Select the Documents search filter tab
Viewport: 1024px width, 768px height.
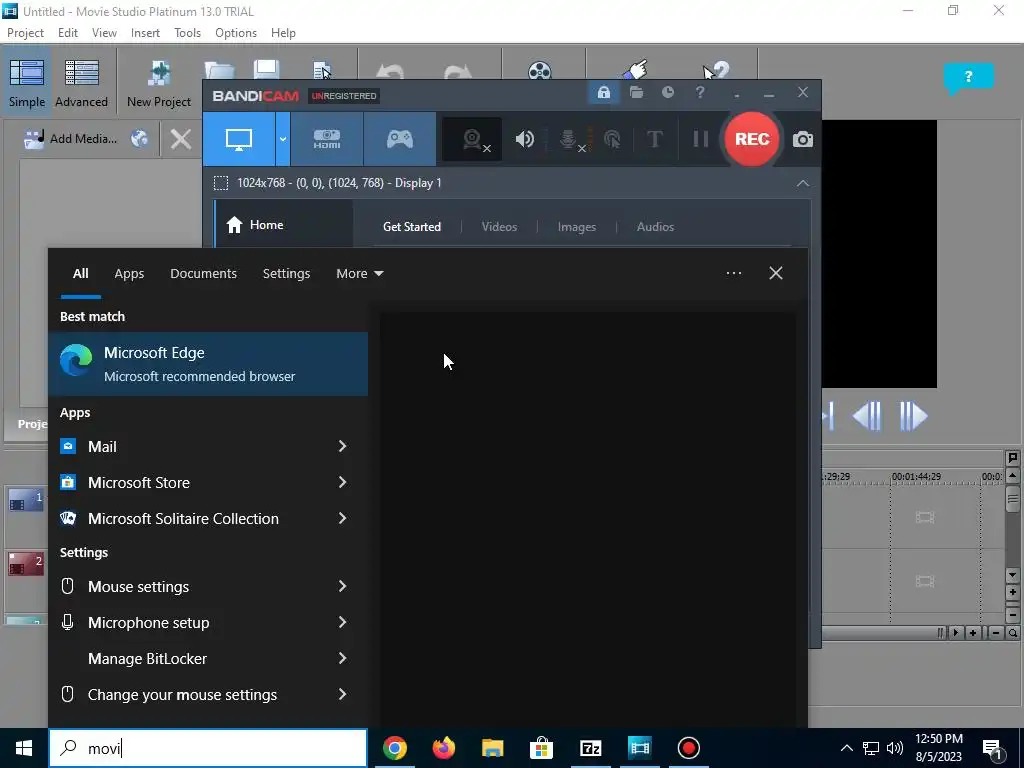(x=203, y=274)
